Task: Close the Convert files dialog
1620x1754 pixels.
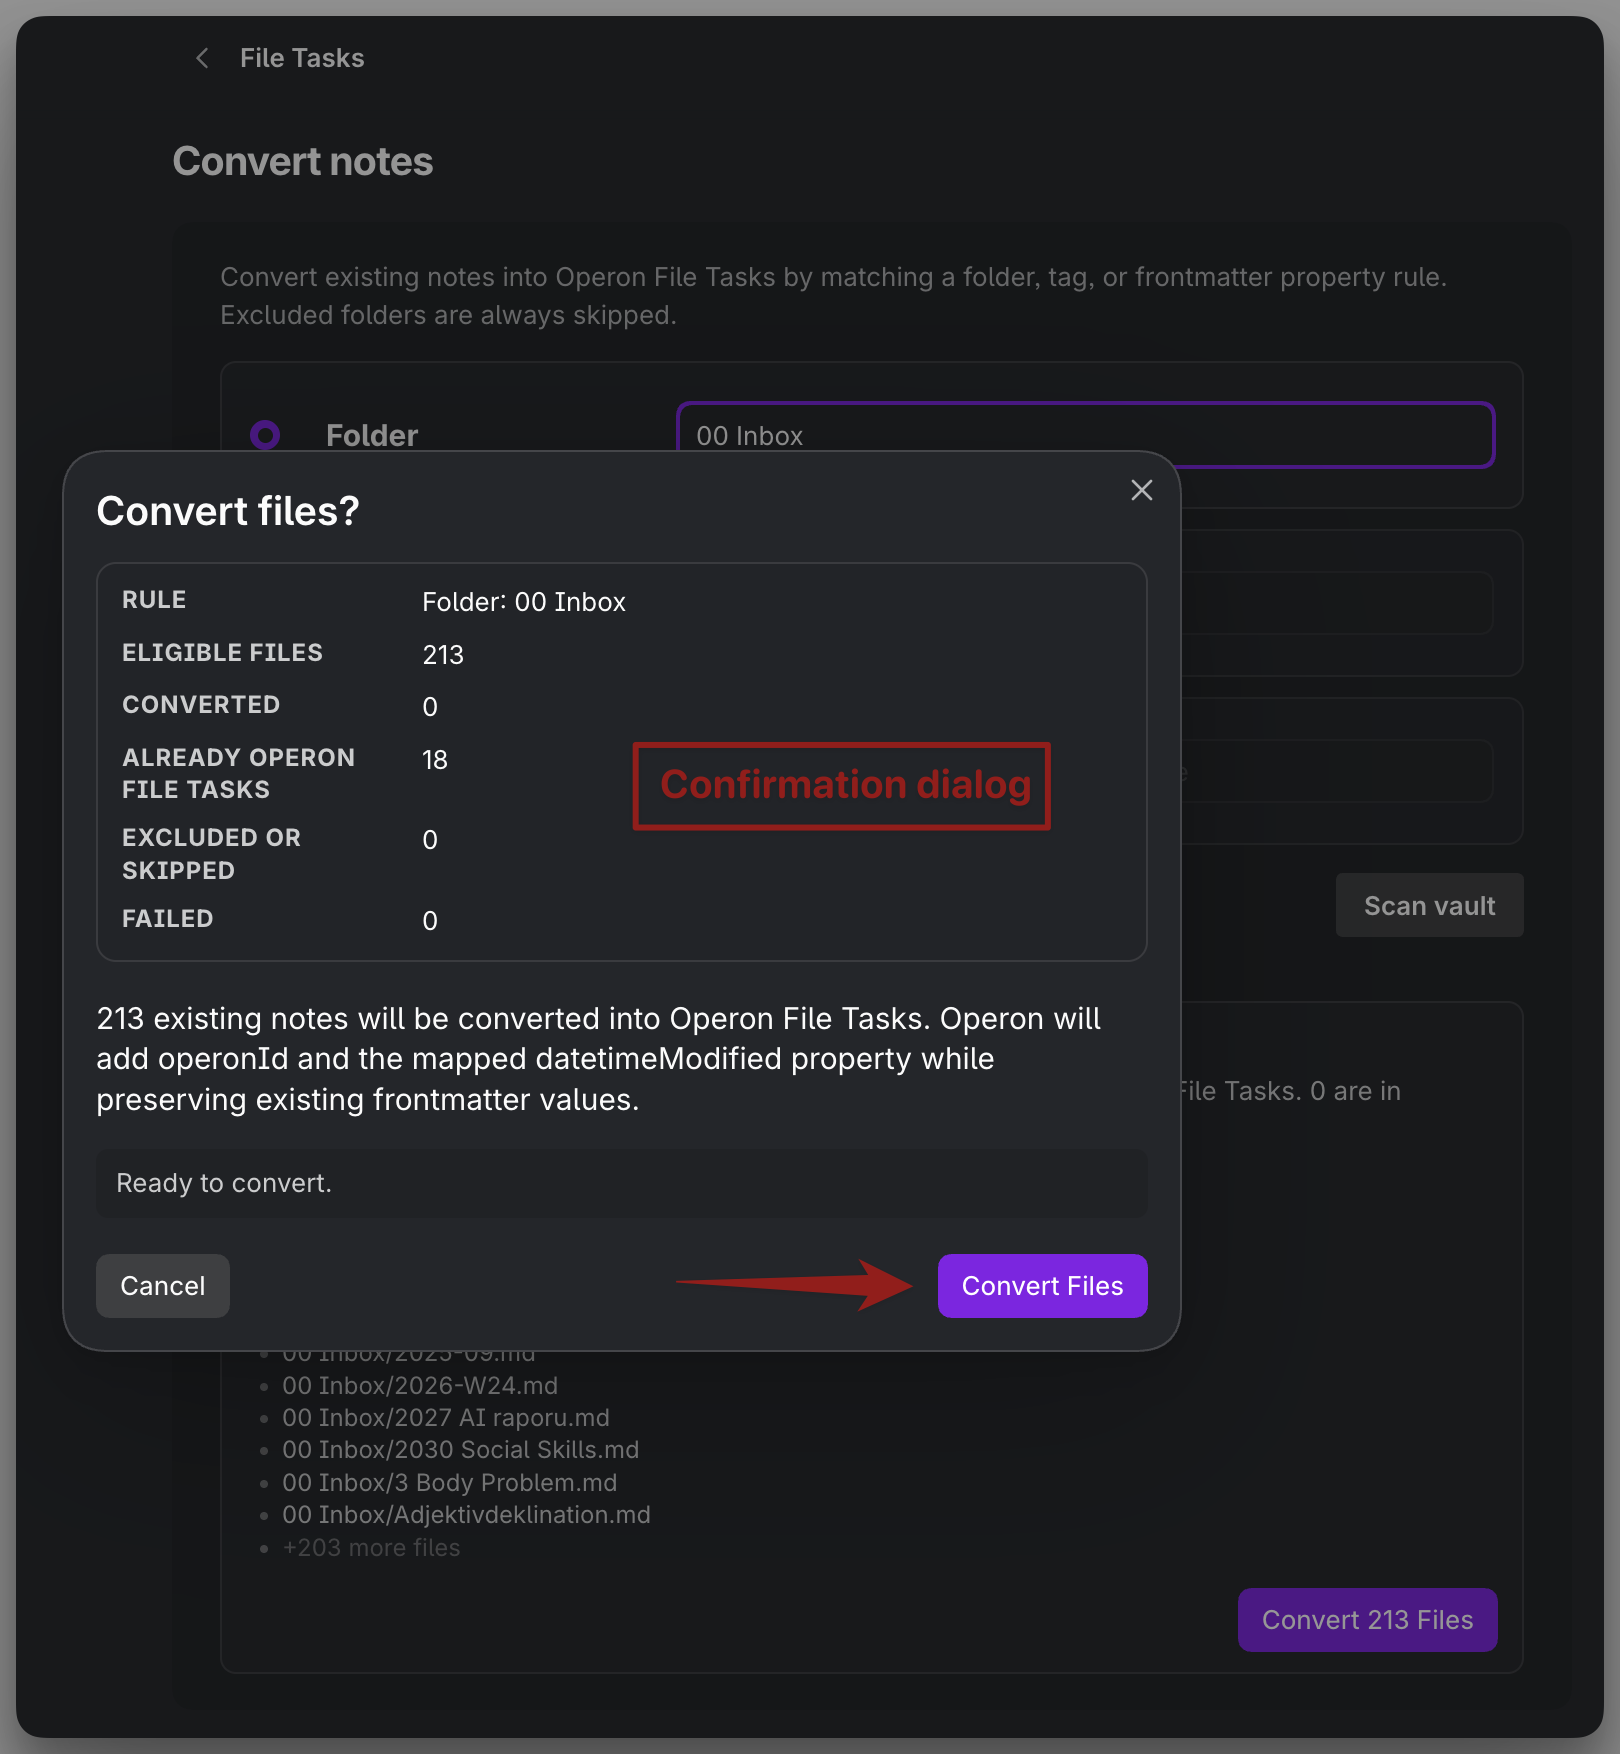Action: click(1141, 490)
